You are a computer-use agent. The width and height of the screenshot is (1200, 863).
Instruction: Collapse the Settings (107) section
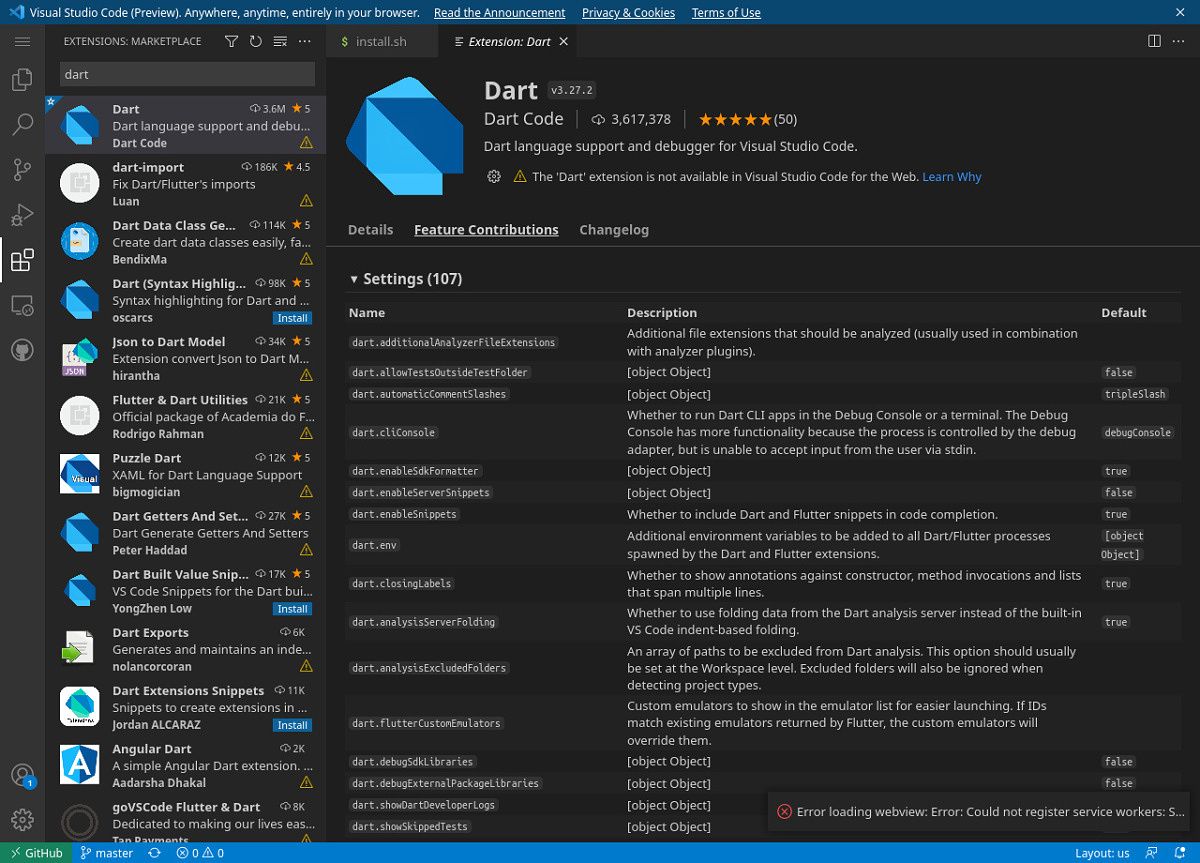pyautogui.click(x=354, y=280)
